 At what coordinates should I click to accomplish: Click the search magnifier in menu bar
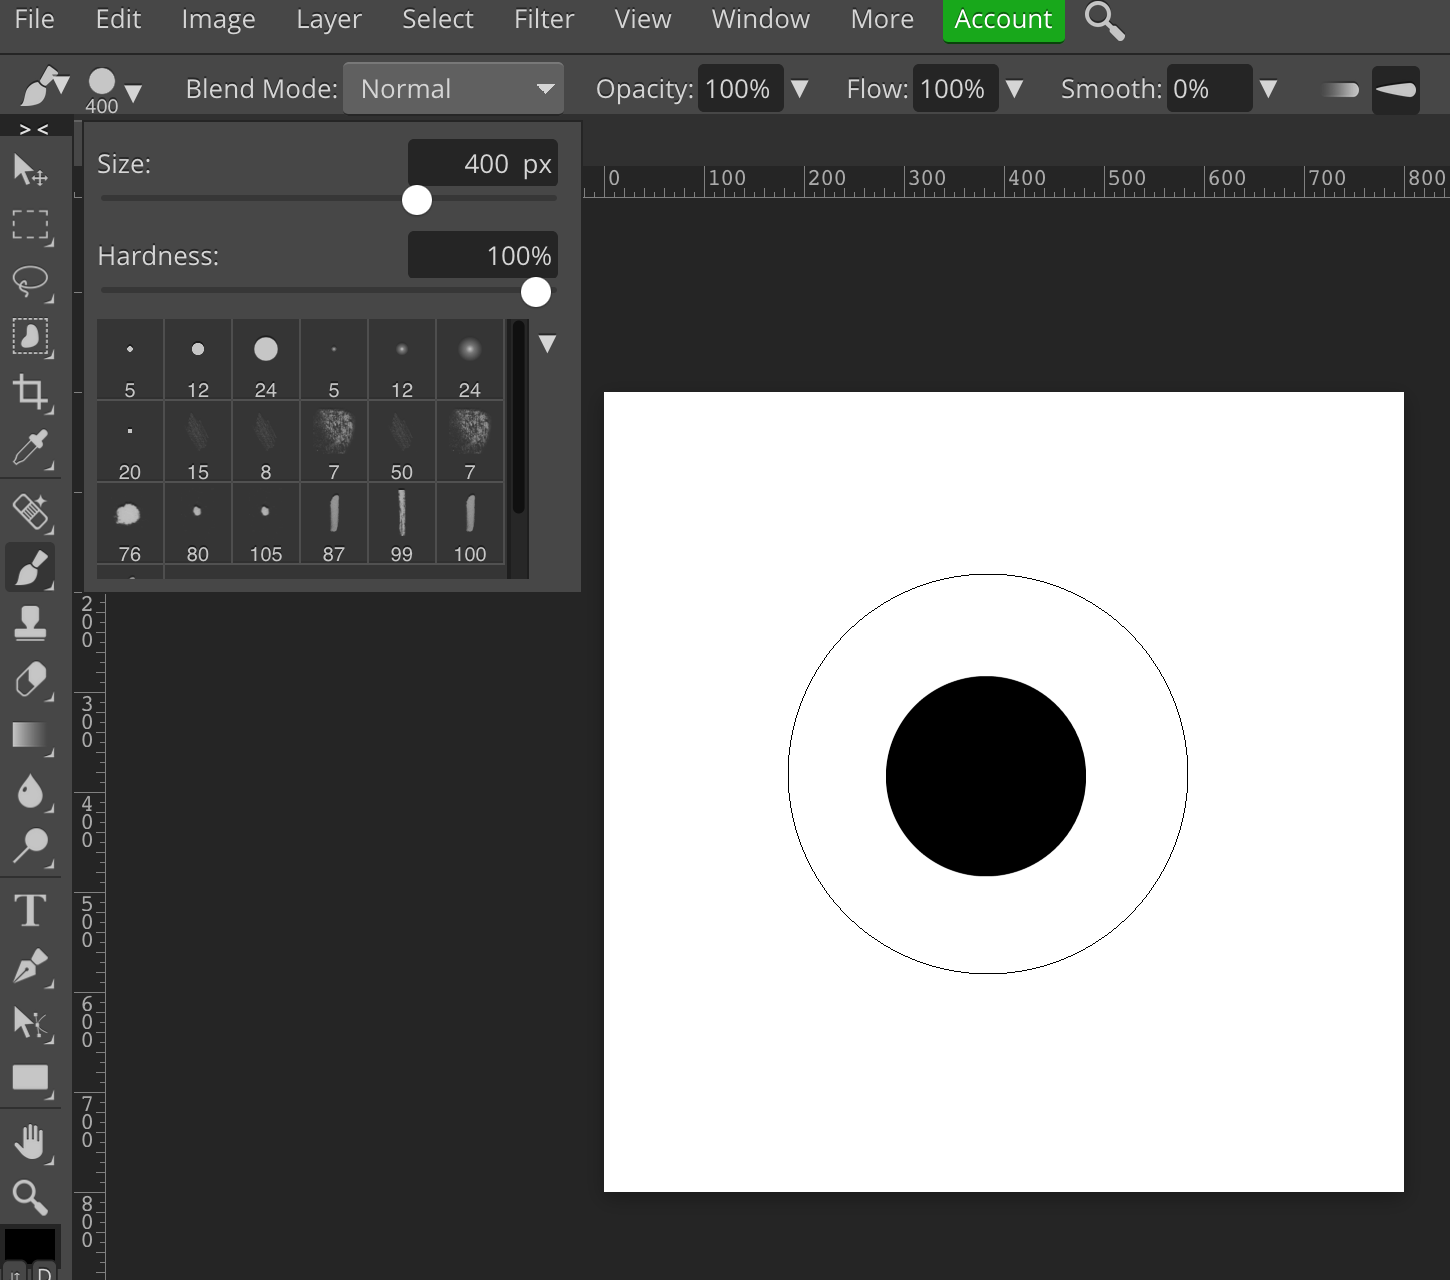pos(1104,19)
